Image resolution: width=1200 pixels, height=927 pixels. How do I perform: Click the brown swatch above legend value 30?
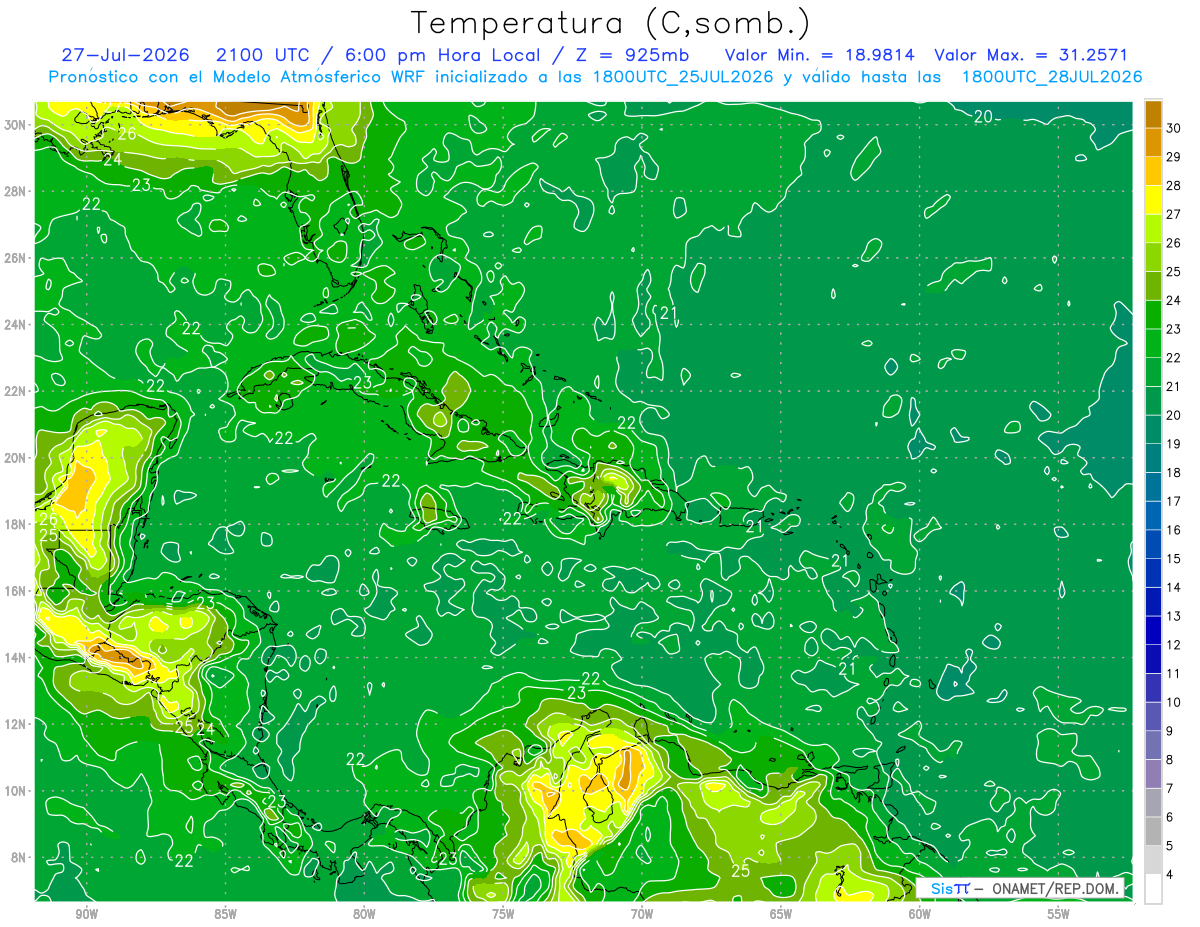[1153, 114]
